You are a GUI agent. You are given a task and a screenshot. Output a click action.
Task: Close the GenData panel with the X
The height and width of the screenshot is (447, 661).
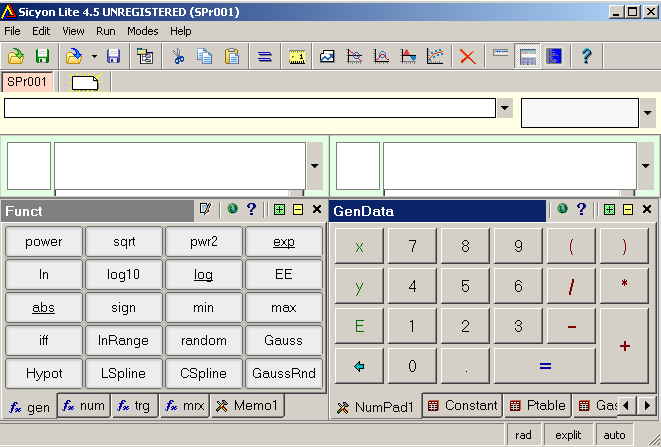pyautogui.click(x=647, y=209)
